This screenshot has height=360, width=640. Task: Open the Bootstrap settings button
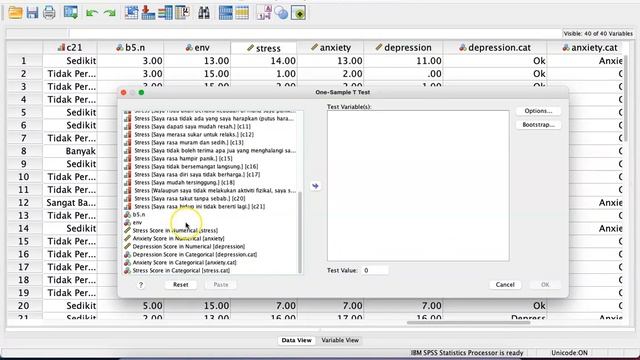tap(538, 124)
